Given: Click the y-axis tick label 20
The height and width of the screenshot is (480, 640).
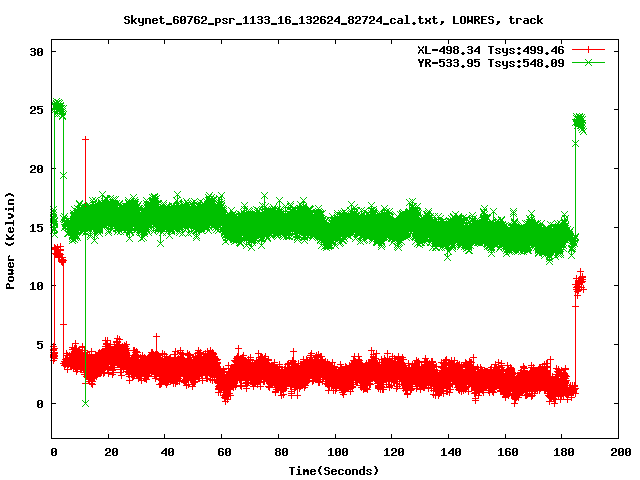Looking at the screenshot, I should click(x=36, y=169).
